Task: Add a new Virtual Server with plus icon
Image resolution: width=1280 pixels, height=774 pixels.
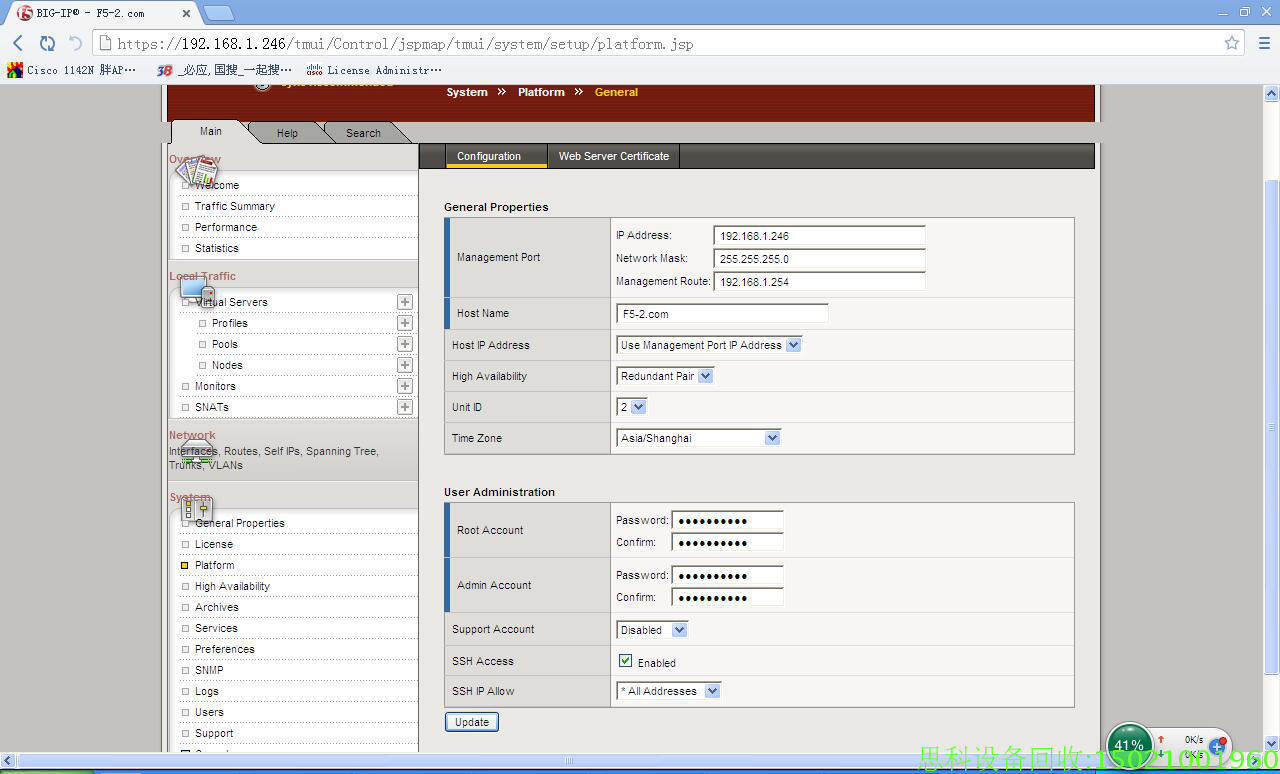Action: pyautogui.click(x=405, y=302)
